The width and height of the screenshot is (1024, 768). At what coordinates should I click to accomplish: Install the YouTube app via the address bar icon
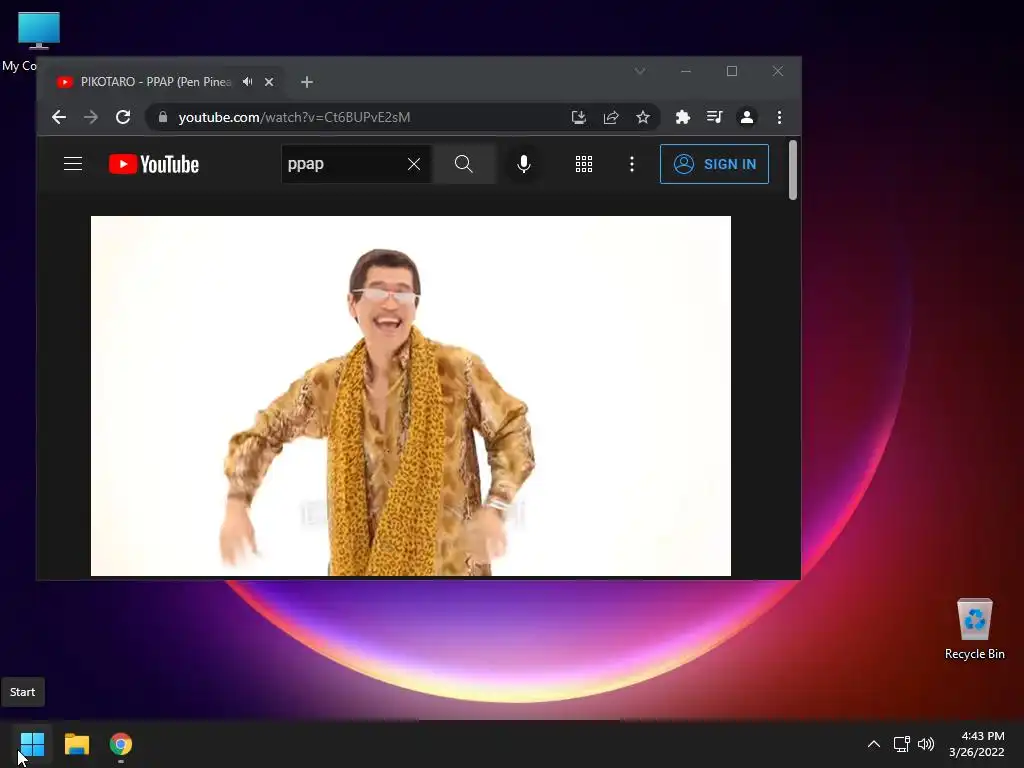[579, 117]
